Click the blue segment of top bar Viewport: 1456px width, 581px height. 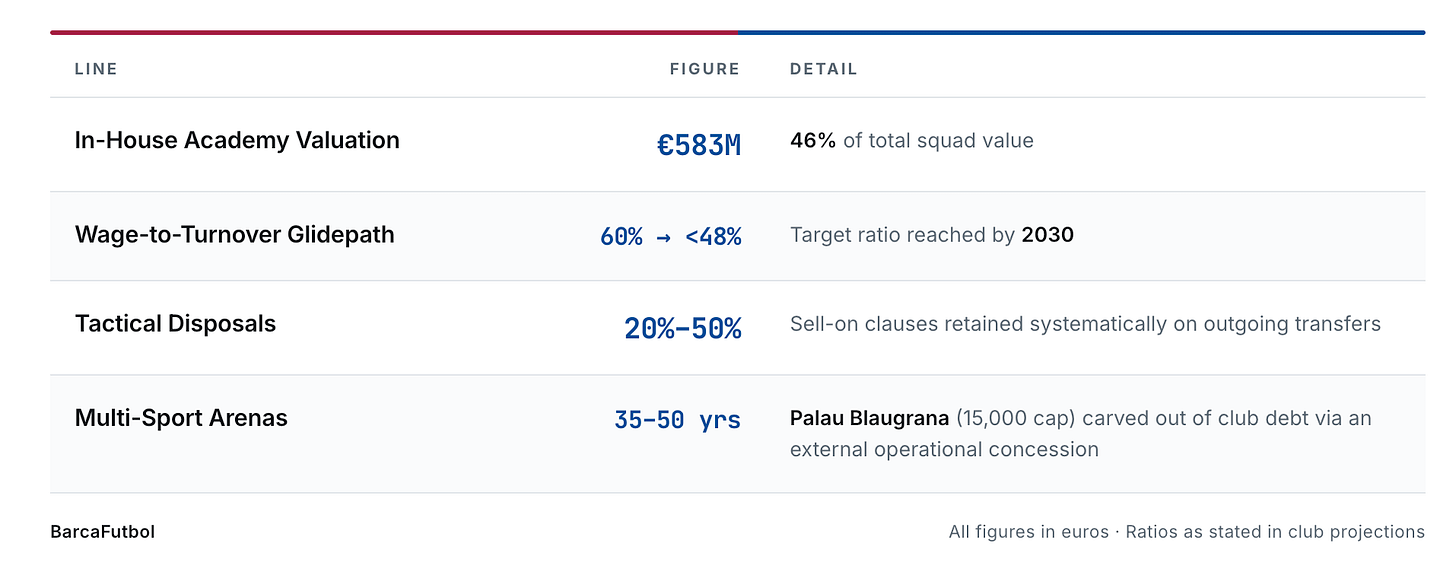[x=1082, y=33]
